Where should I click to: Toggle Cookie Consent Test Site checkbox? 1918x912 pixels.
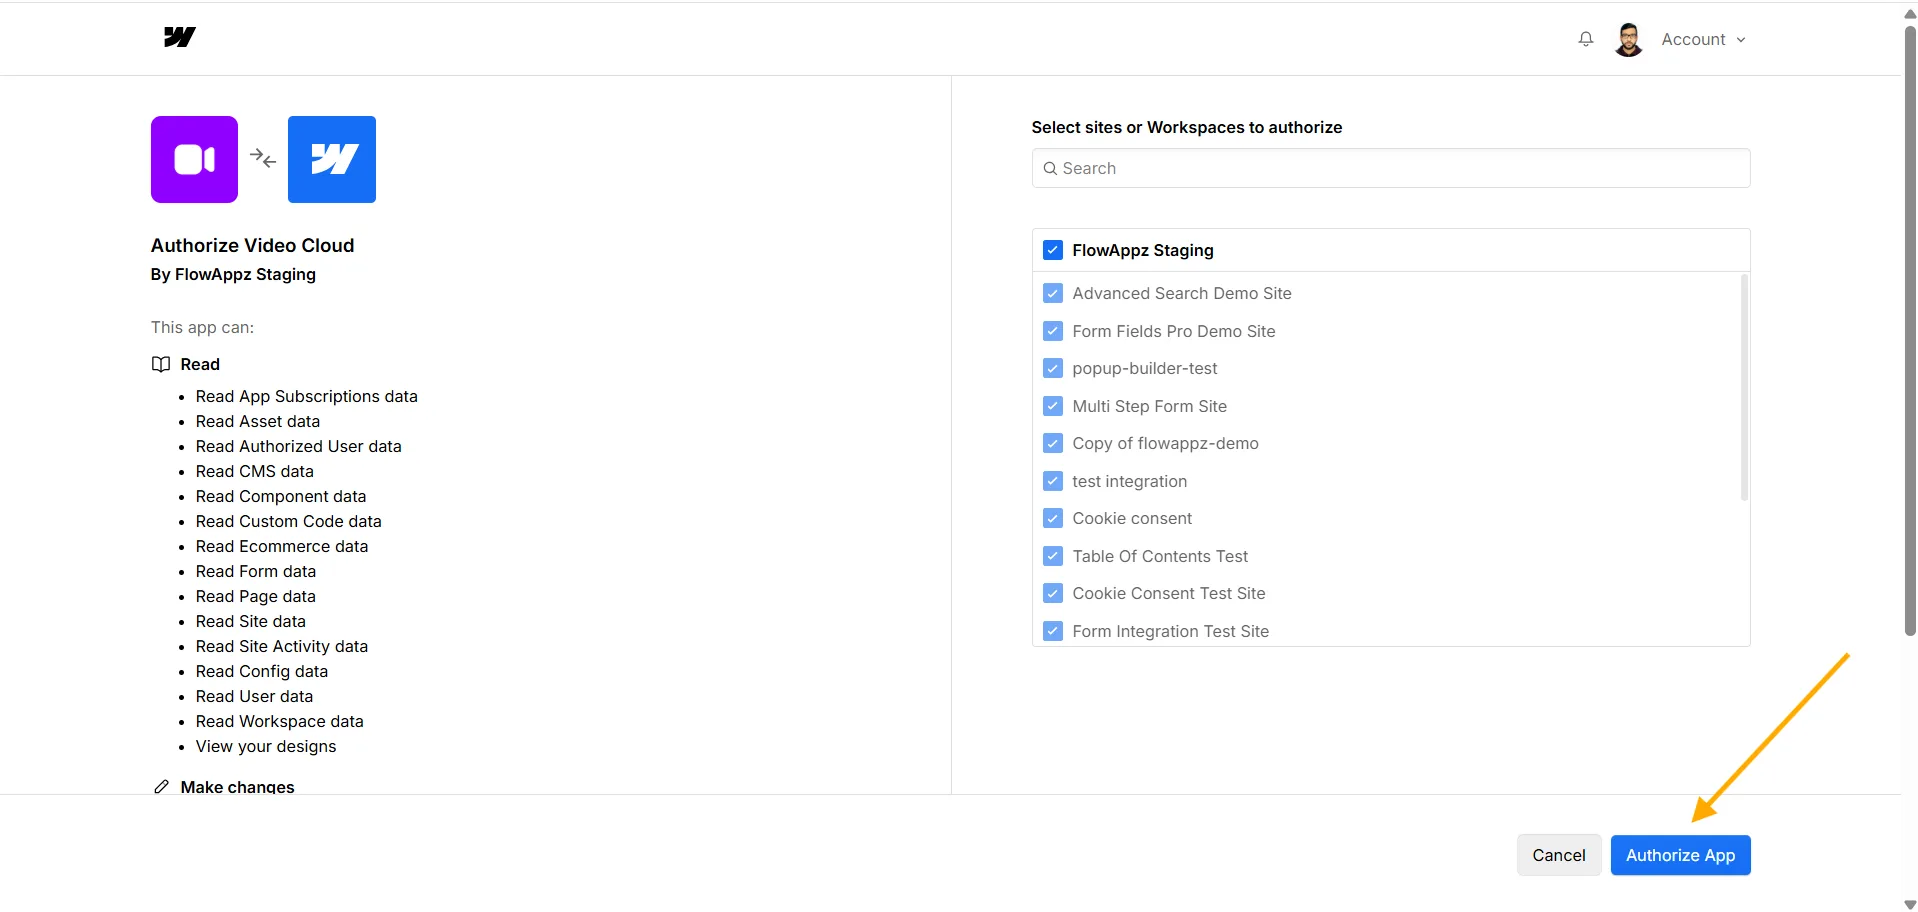(x=1052, y=593)
